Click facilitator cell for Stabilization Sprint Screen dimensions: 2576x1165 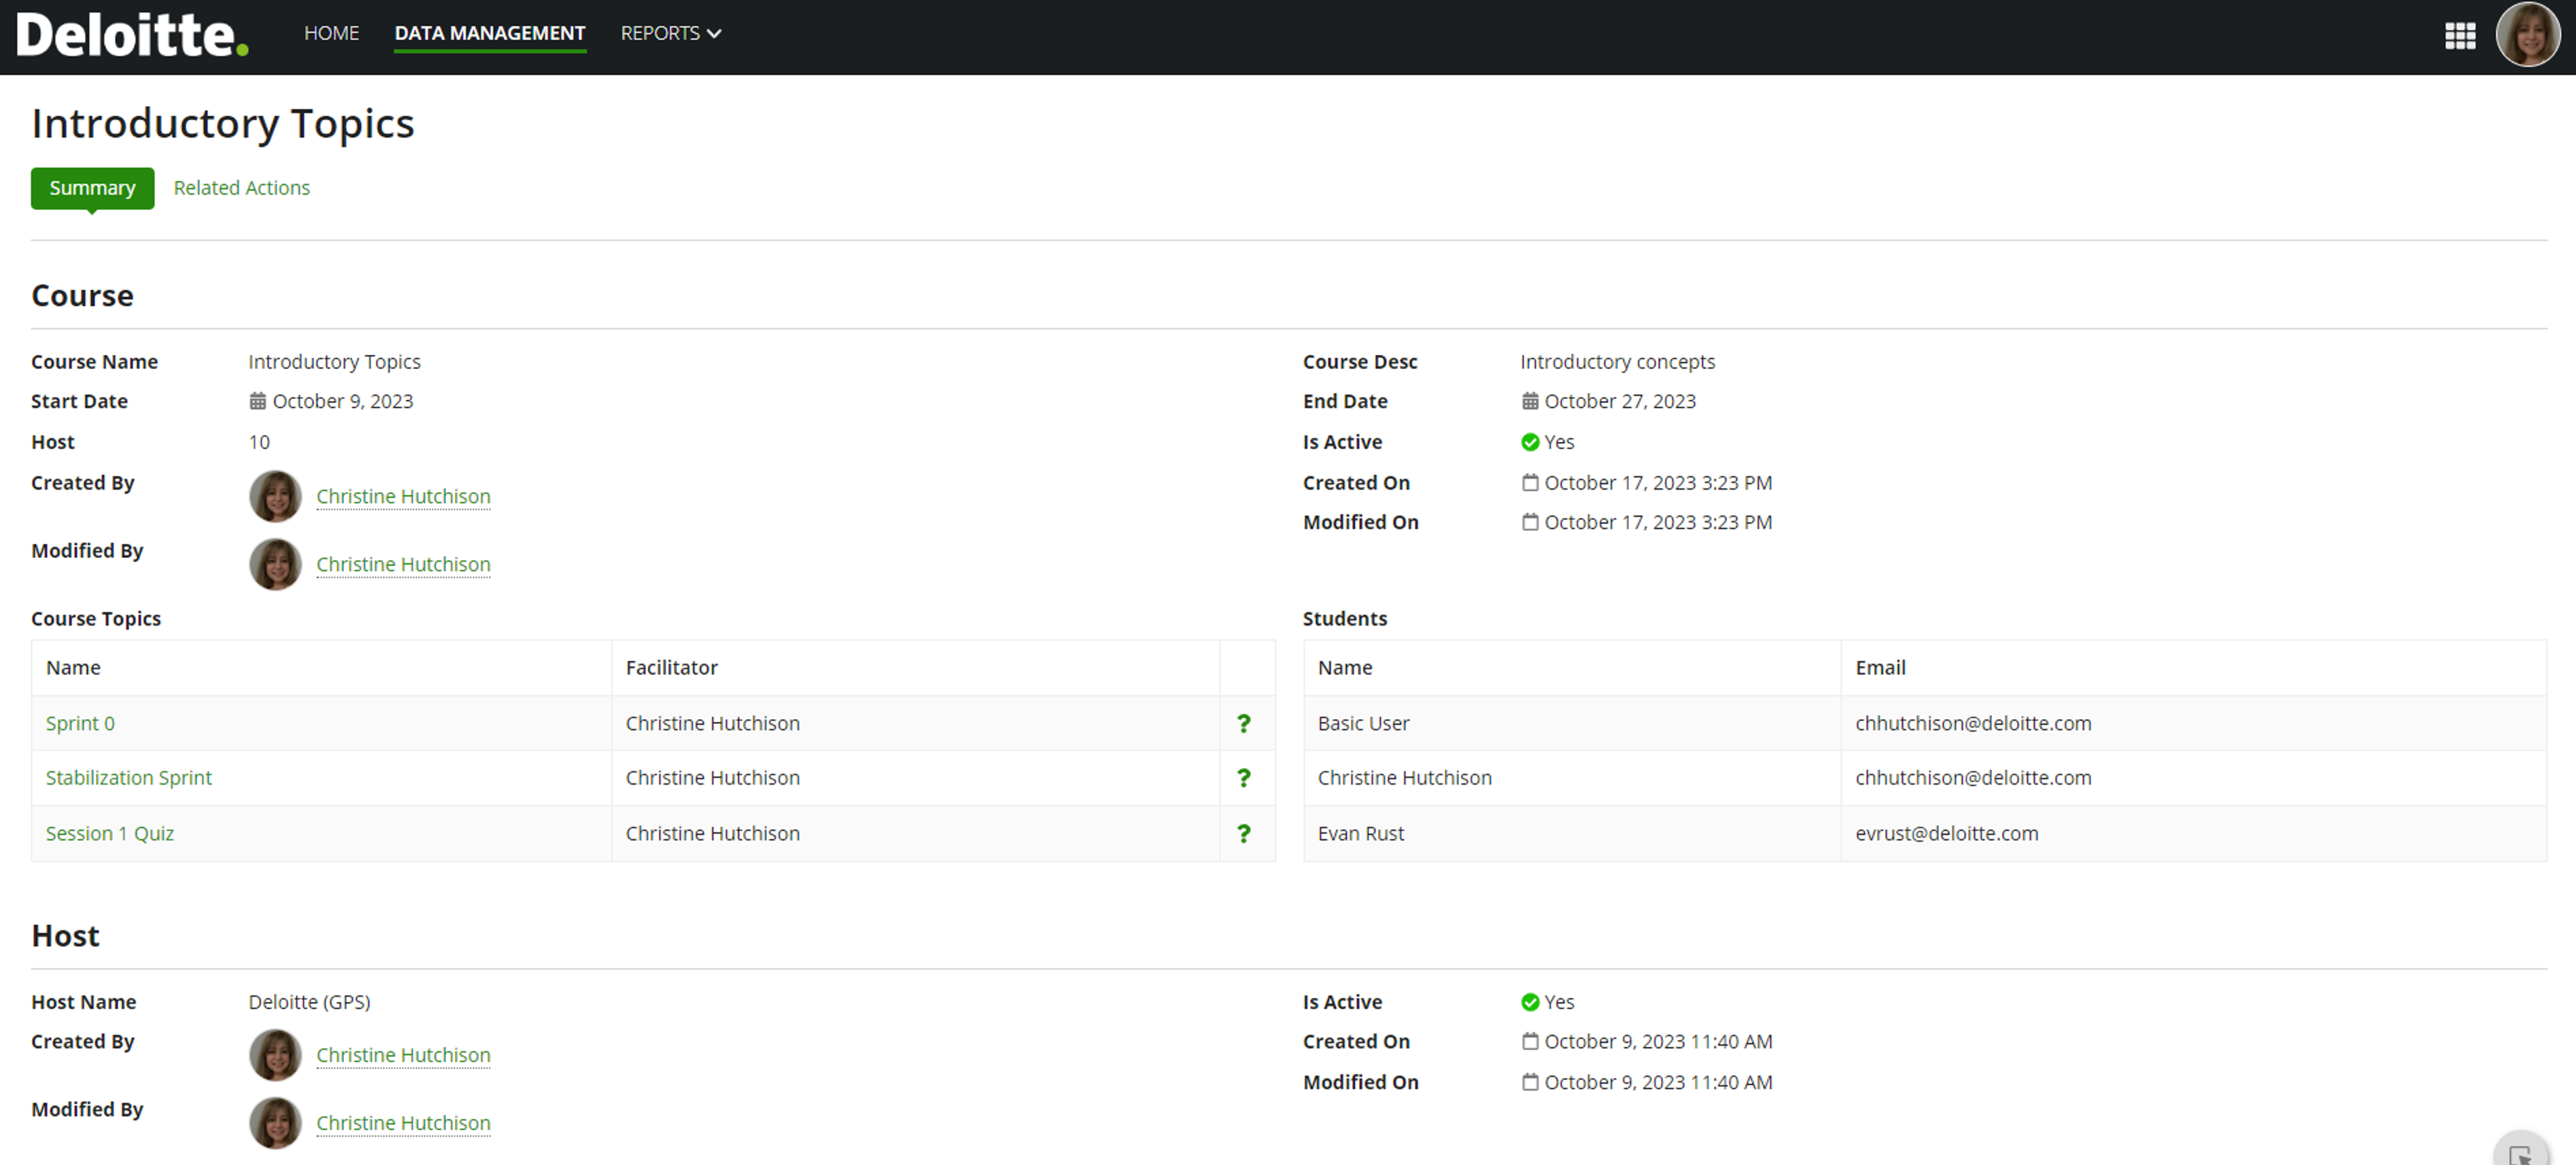coord(915,778)
